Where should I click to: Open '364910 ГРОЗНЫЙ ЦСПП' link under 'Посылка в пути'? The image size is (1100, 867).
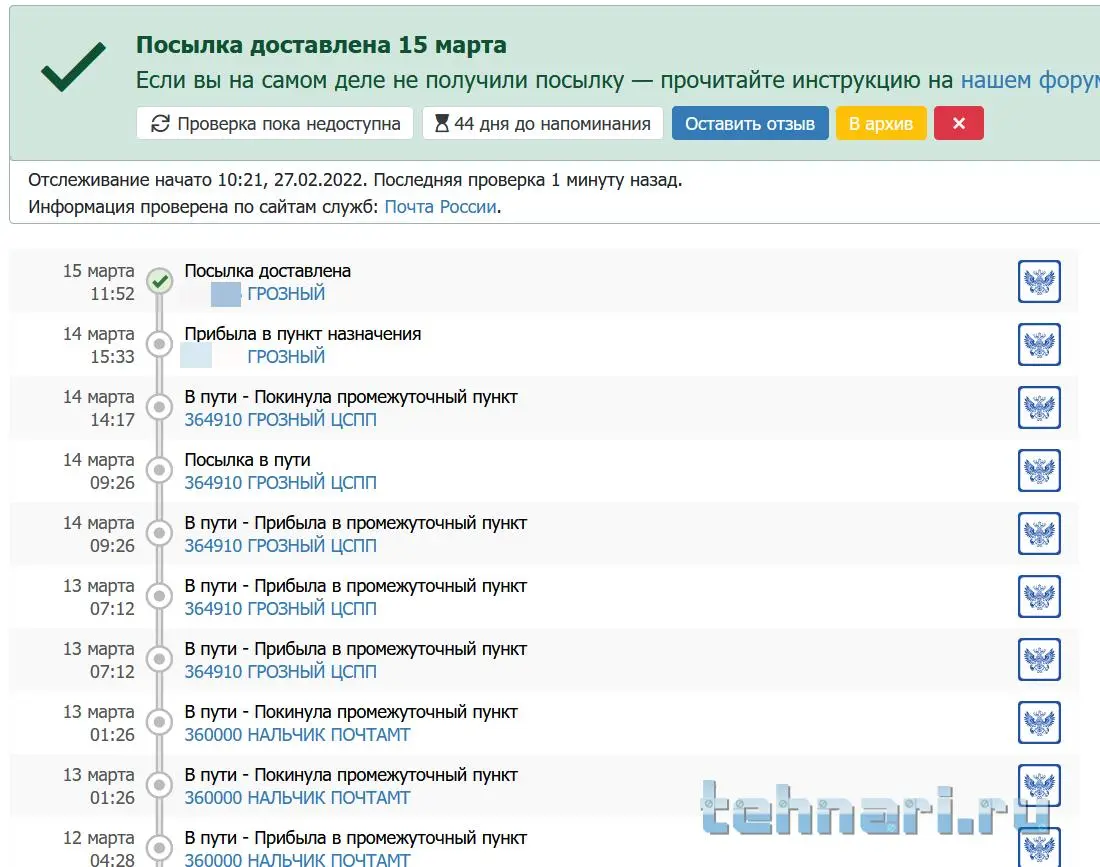pyautogui.click(x=281, y=483)
